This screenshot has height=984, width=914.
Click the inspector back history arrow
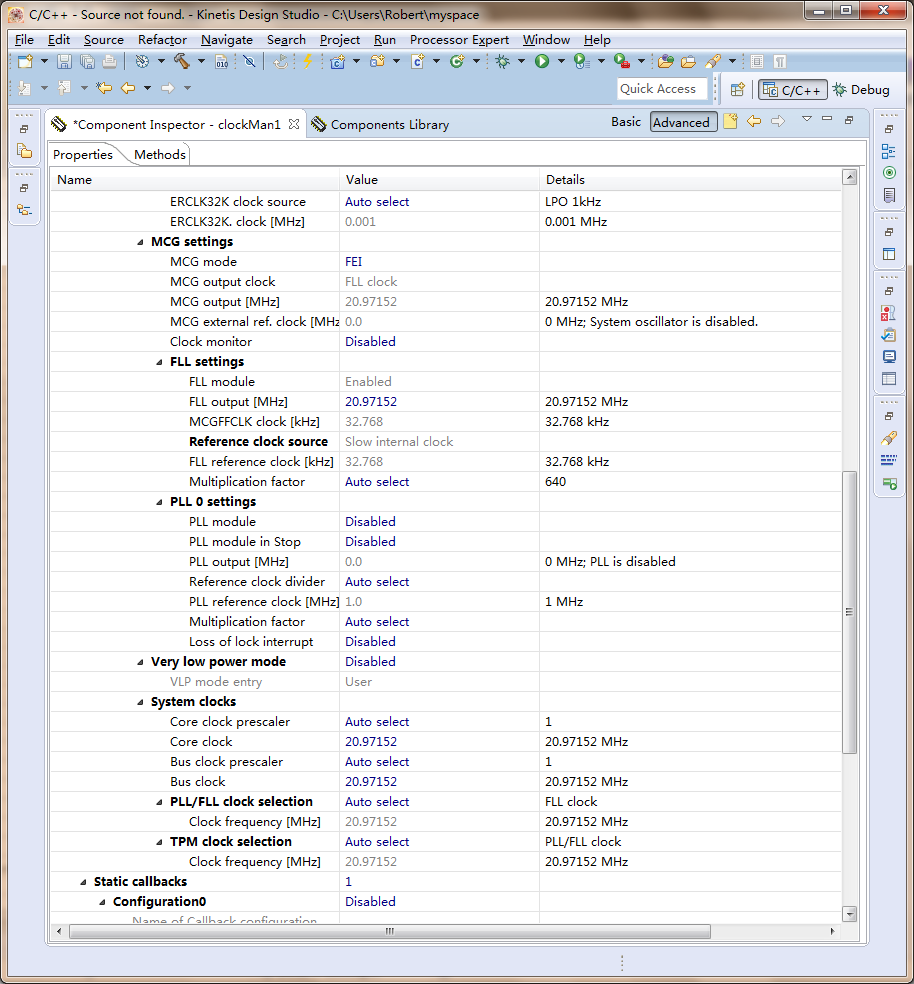click(754, 121)
